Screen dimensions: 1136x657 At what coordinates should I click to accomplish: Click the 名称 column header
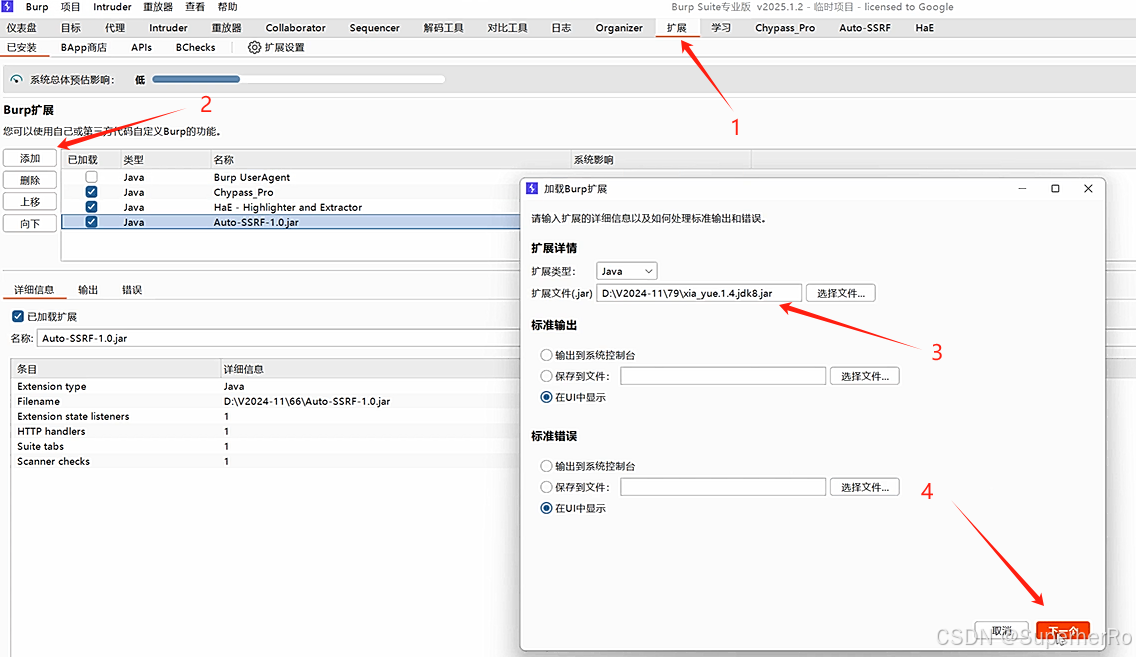click(x=390, y=159)
